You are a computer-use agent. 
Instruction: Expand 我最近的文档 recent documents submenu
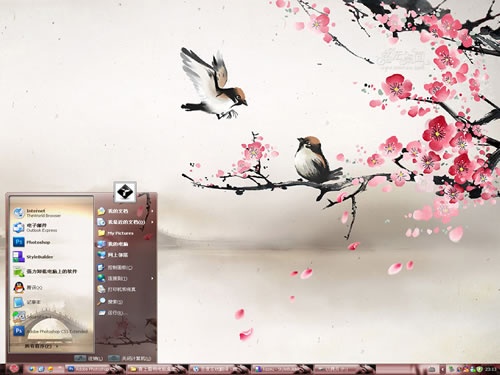pos(125,222)
